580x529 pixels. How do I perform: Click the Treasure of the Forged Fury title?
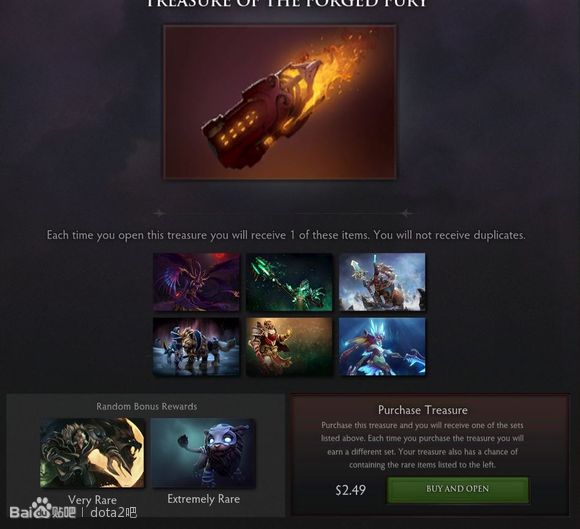tap(287, 3)
